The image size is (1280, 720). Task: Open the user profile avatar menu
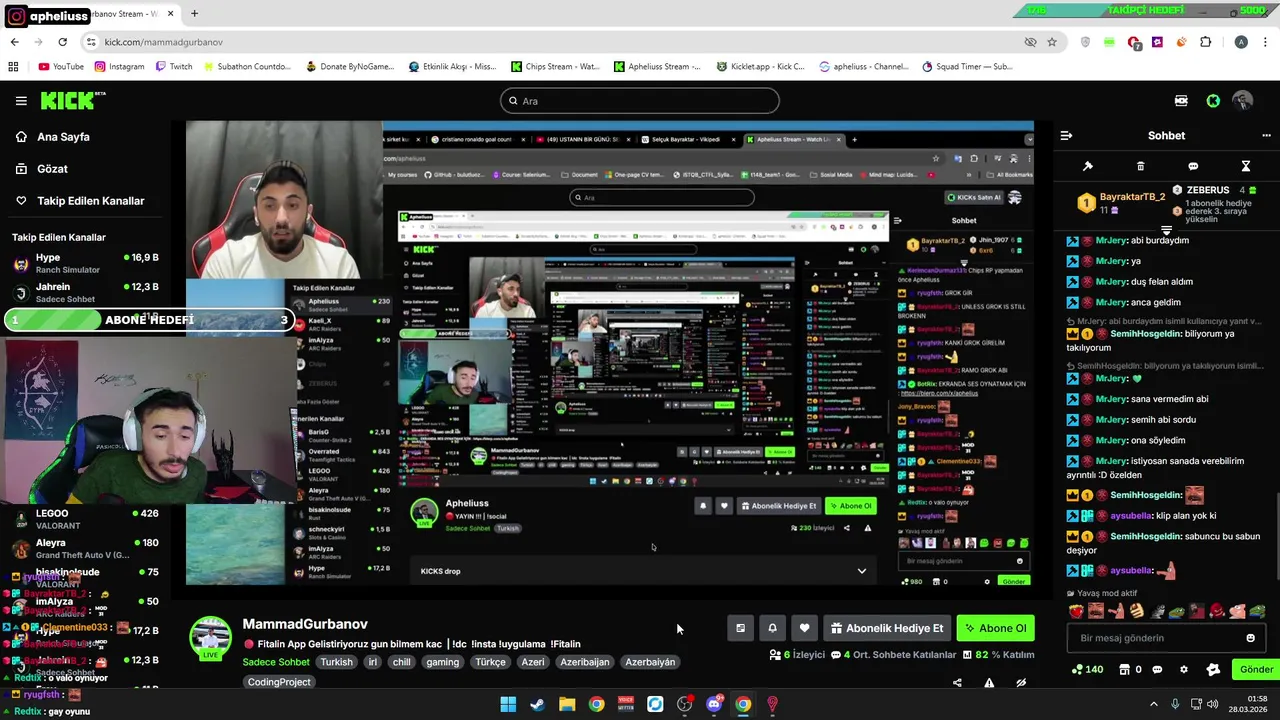[1243, 101]
